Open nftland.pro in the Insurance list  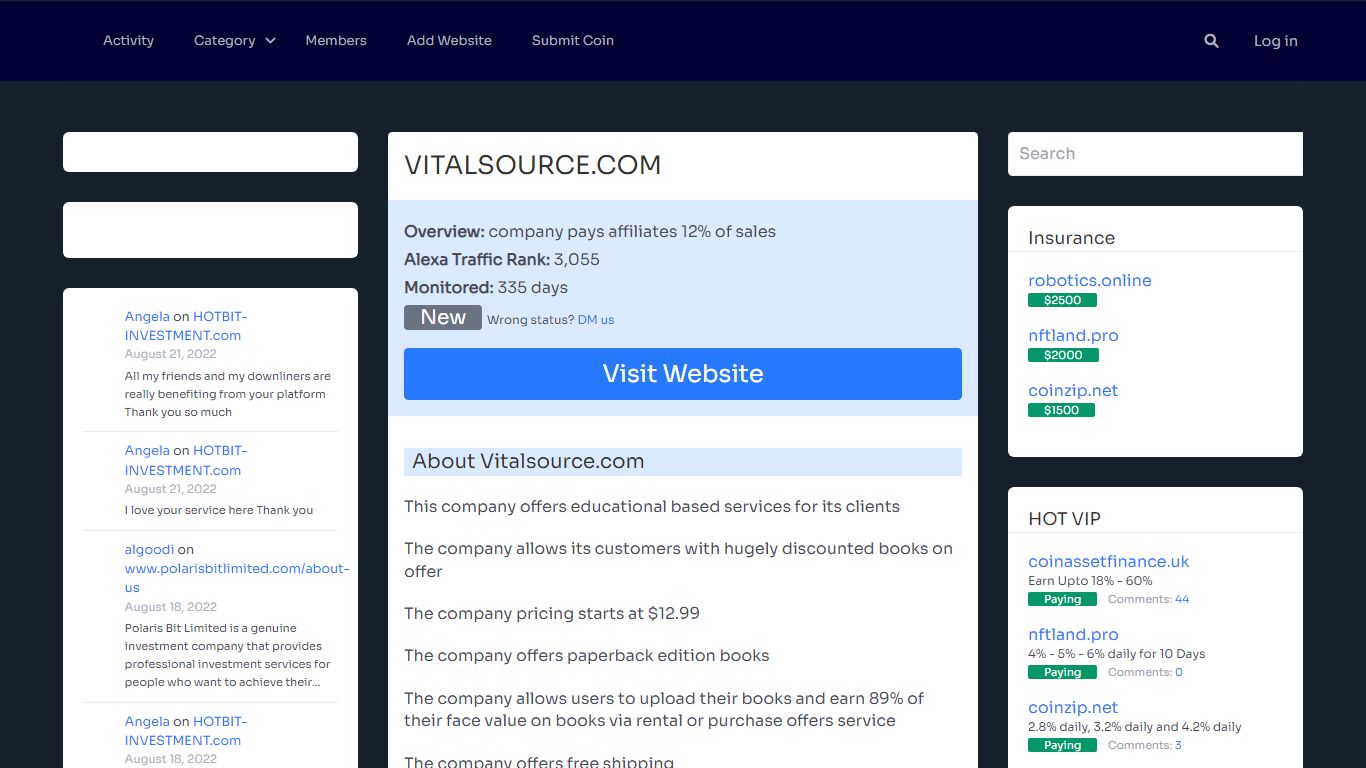1073,336
